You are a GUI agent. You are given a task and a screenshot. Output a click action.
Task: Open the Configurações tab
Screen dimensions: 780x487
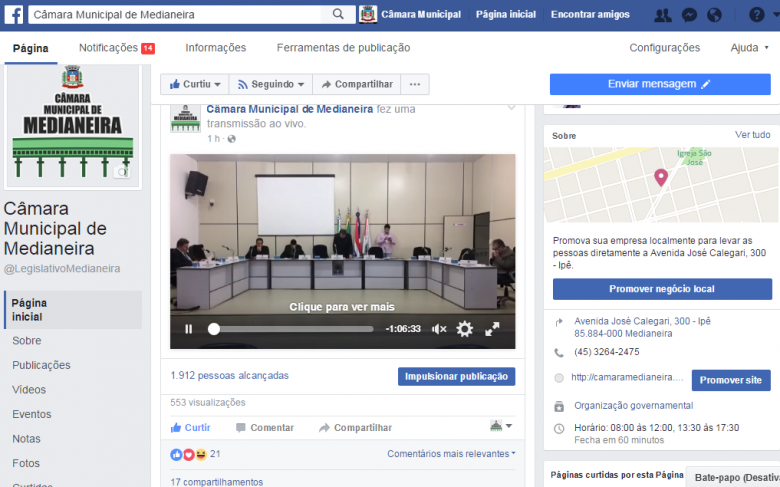[665, 48]
